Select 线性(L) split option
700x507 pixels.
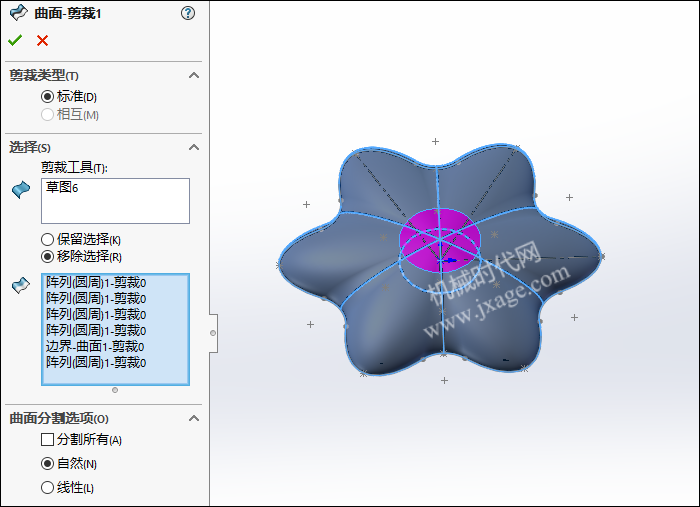[x=47, y=487]
